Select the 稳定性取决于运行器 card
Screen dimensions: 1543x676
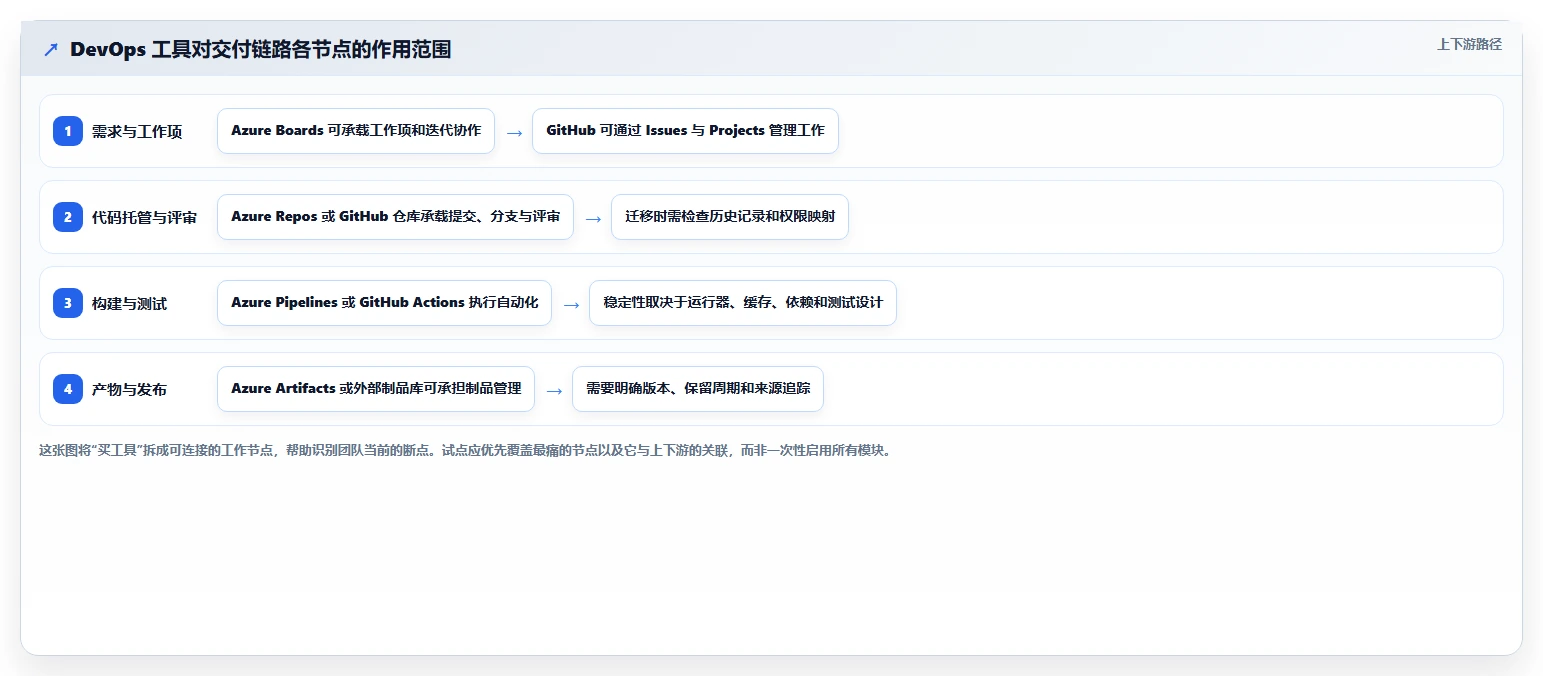(743, 303)
